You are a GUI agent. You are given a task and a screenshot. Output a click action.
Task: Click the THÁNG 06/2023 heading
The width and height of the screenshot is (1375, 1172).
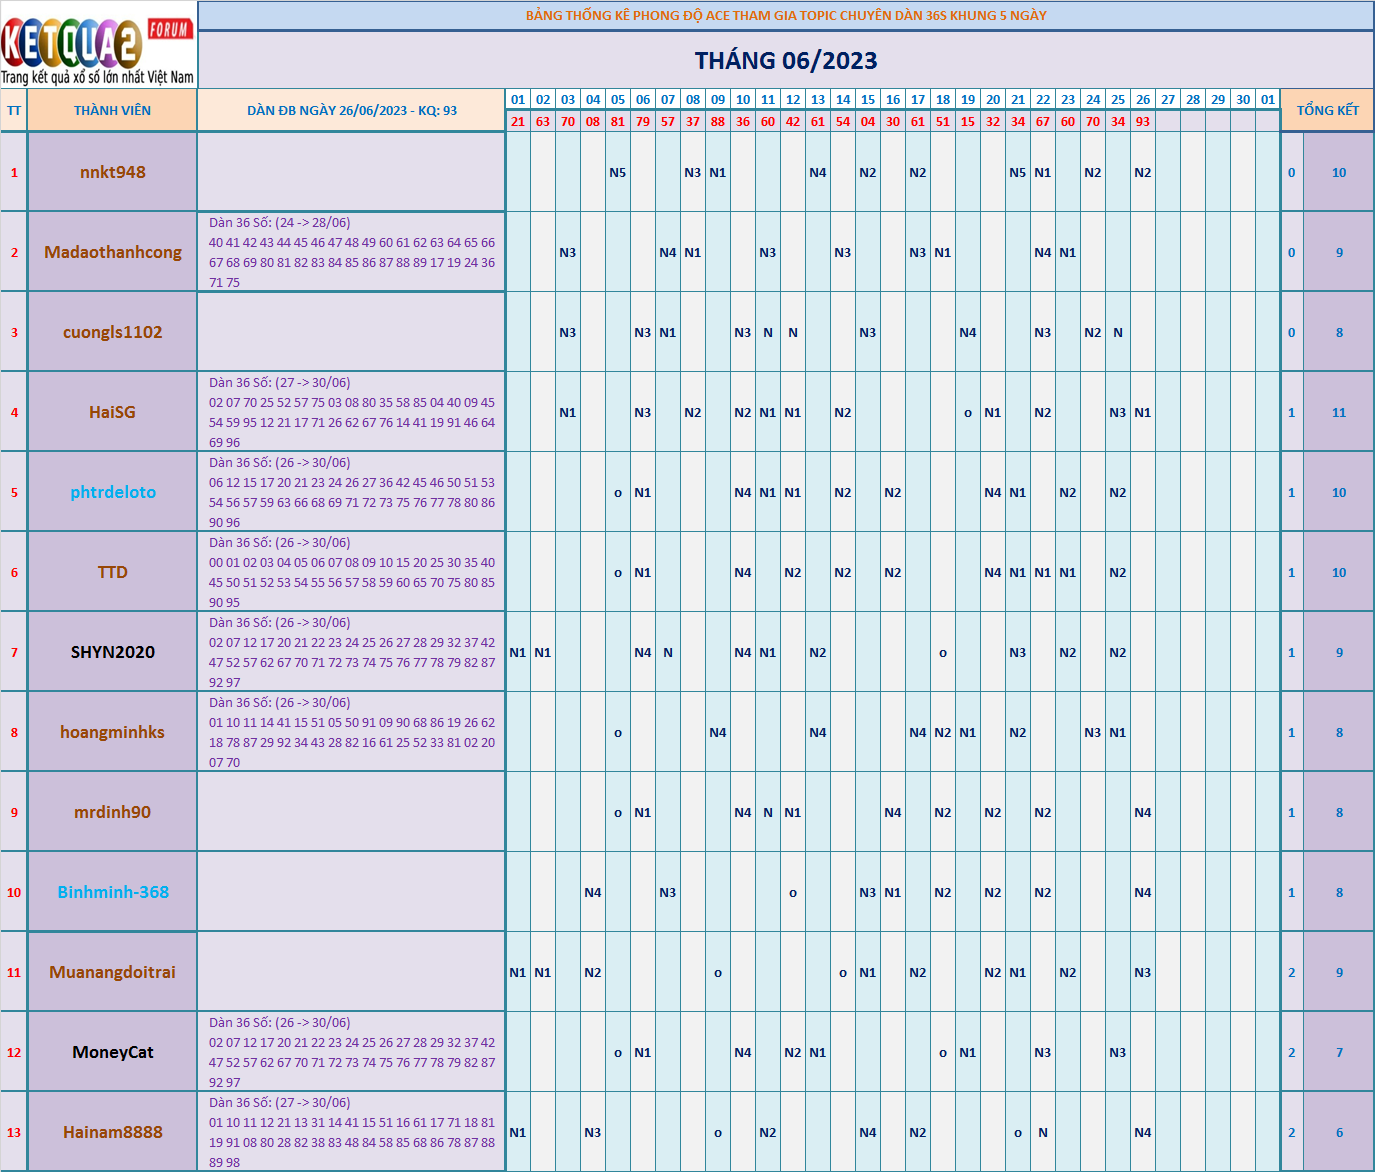pos(786,61)
